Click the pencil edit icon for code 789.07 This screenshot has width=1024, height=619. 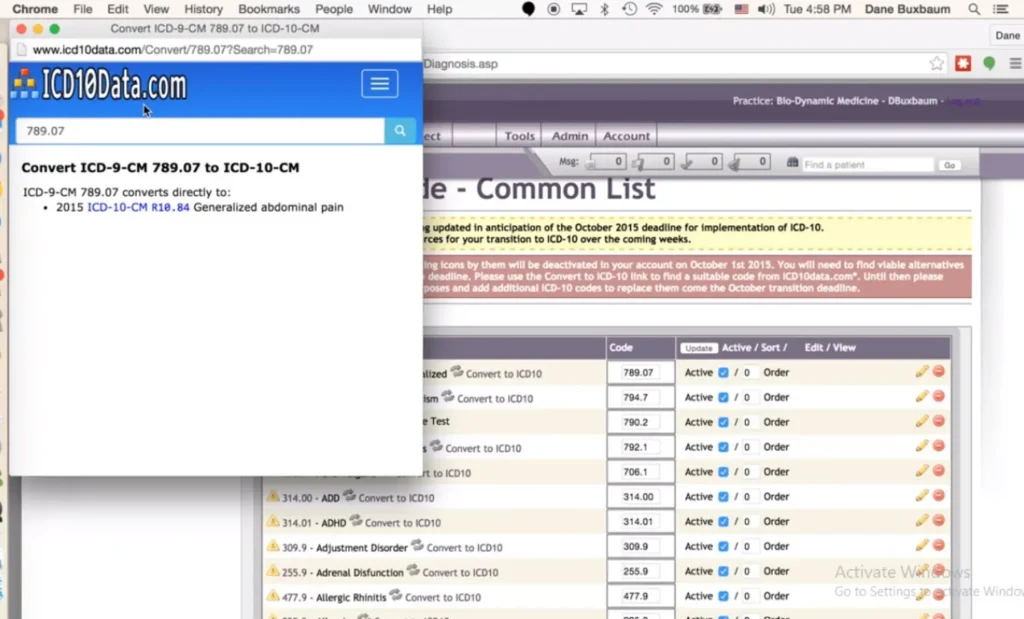(x=920, y=371)
